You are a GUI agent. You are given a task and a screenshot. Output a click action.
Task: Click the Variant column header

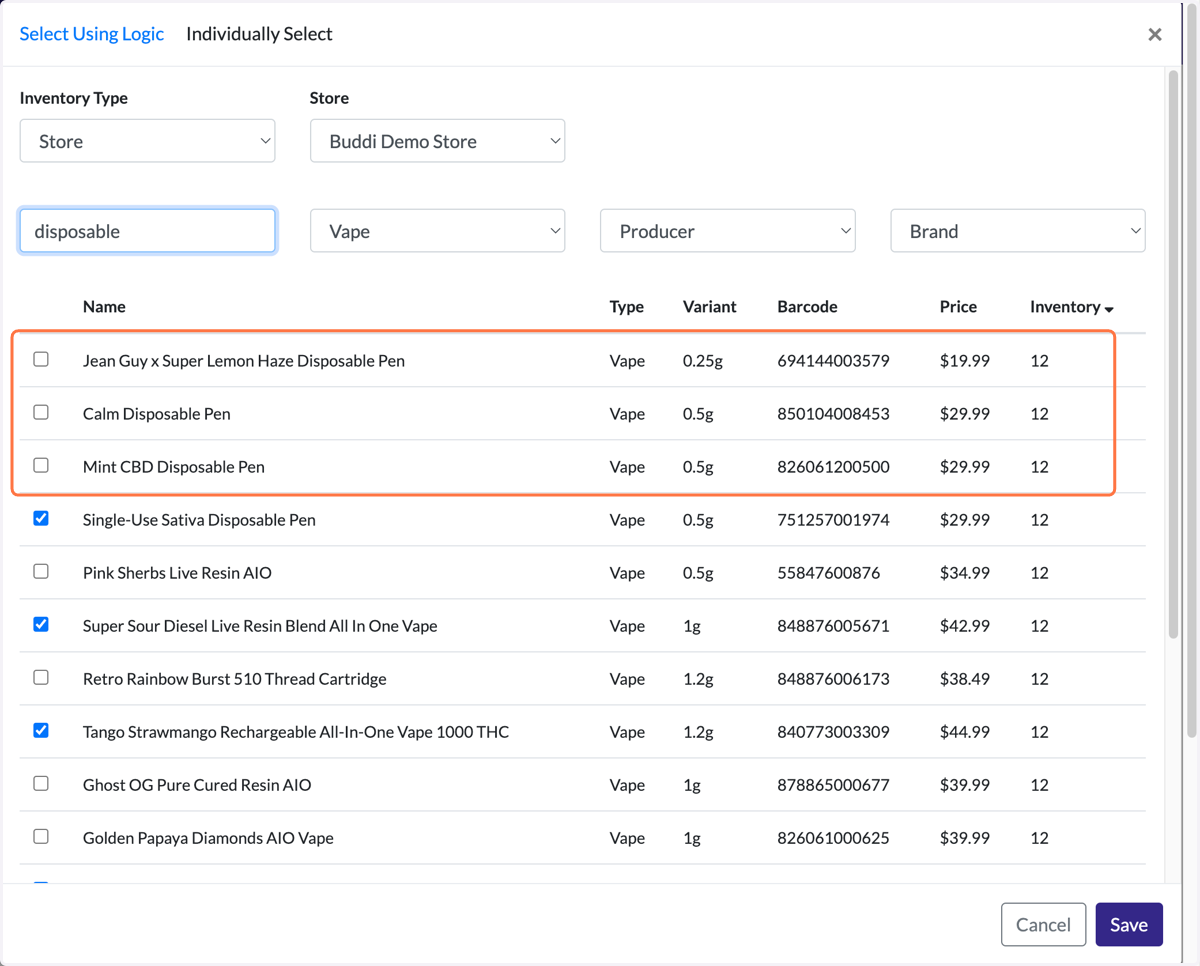709,307
